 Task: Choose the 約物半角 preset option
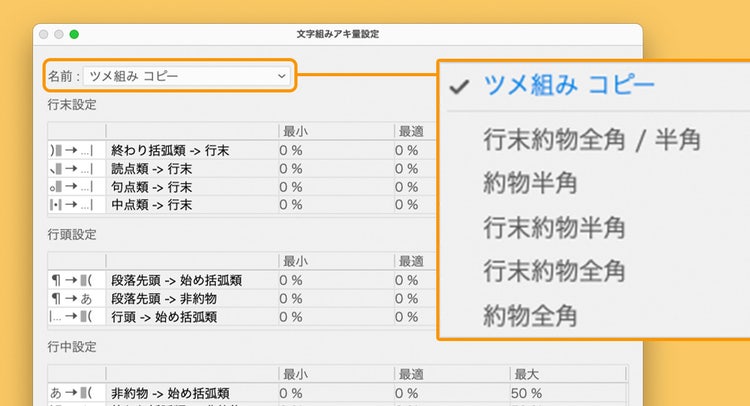[x=530, y=183]
